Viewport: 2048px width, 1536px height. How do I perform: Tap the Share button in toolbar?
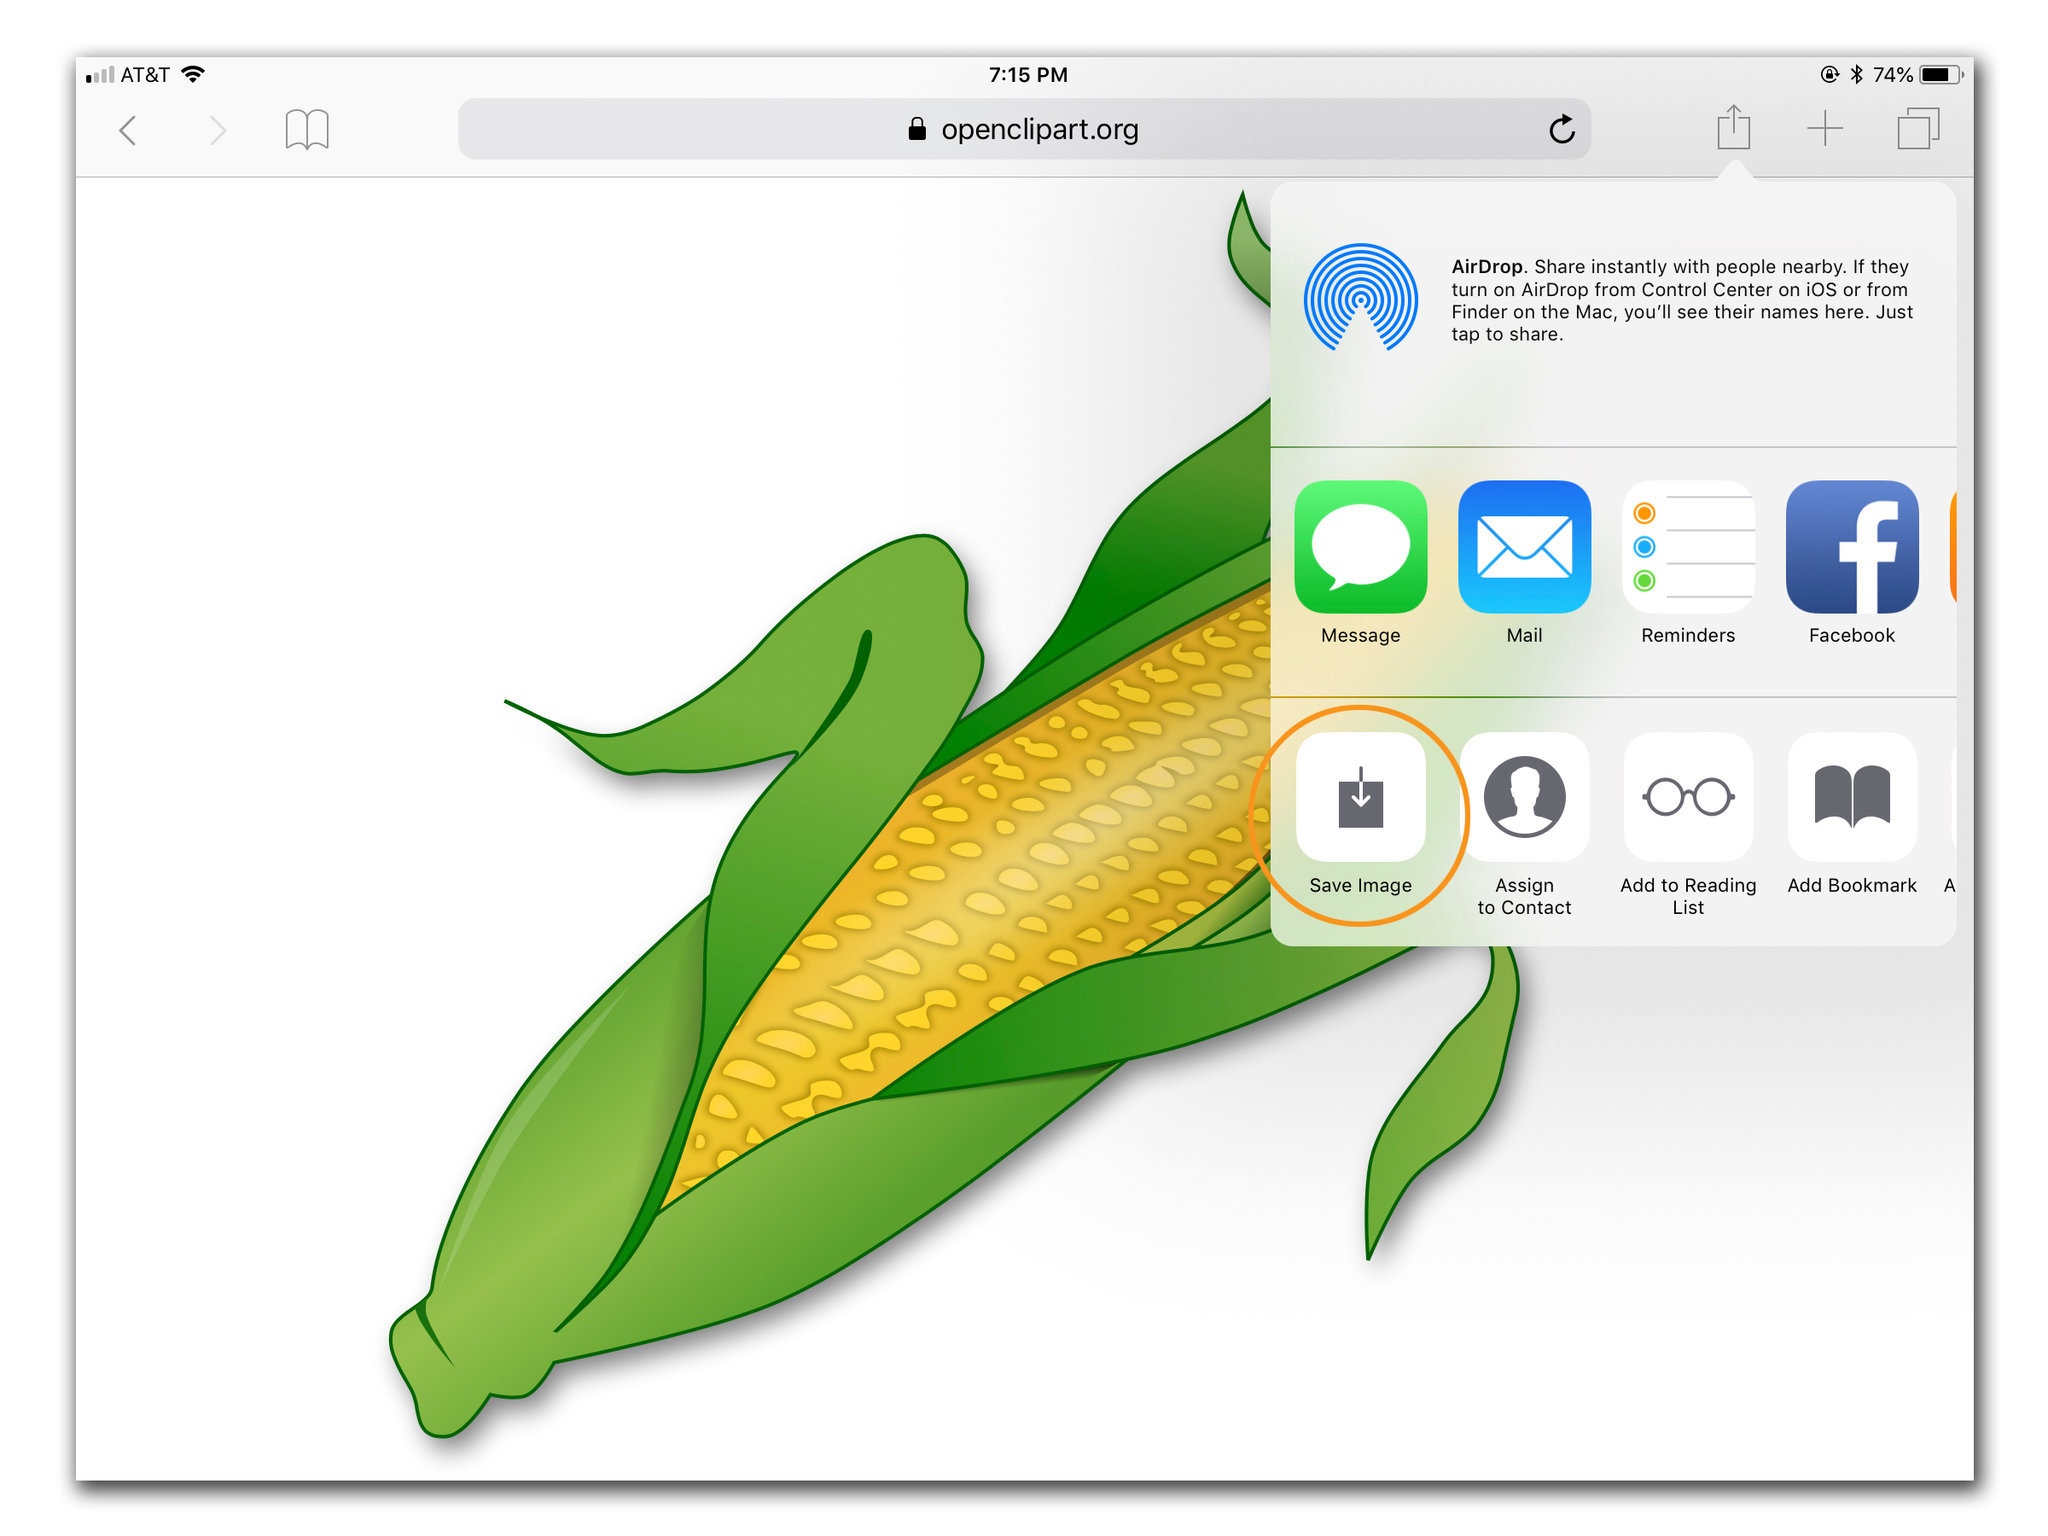point(1733,128)
